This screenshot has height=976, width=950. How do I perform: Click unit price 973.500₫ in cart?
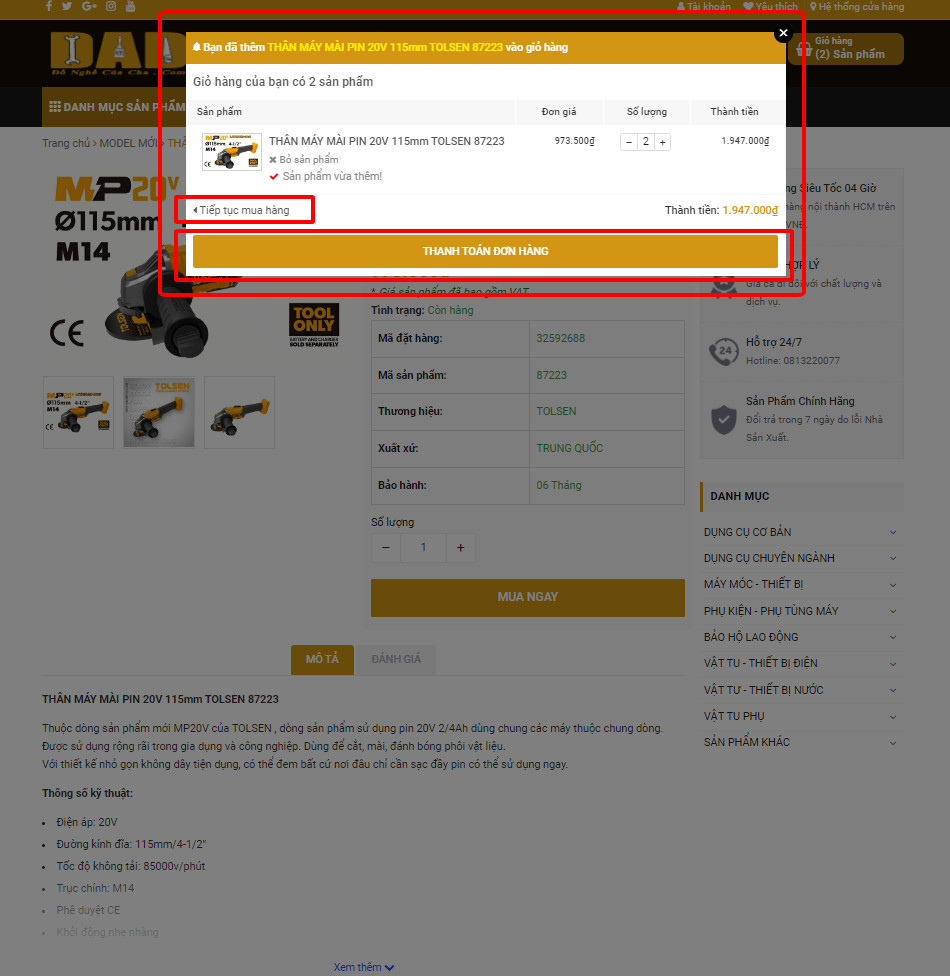(x=575, y=141)
